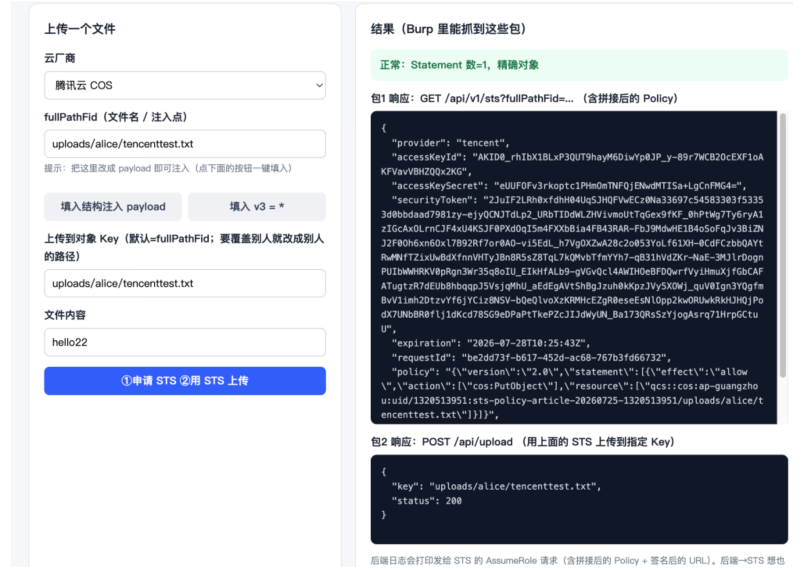
Task: Click the 包1 响应 GET /api/v1/sts label
Action: point(524,98)
